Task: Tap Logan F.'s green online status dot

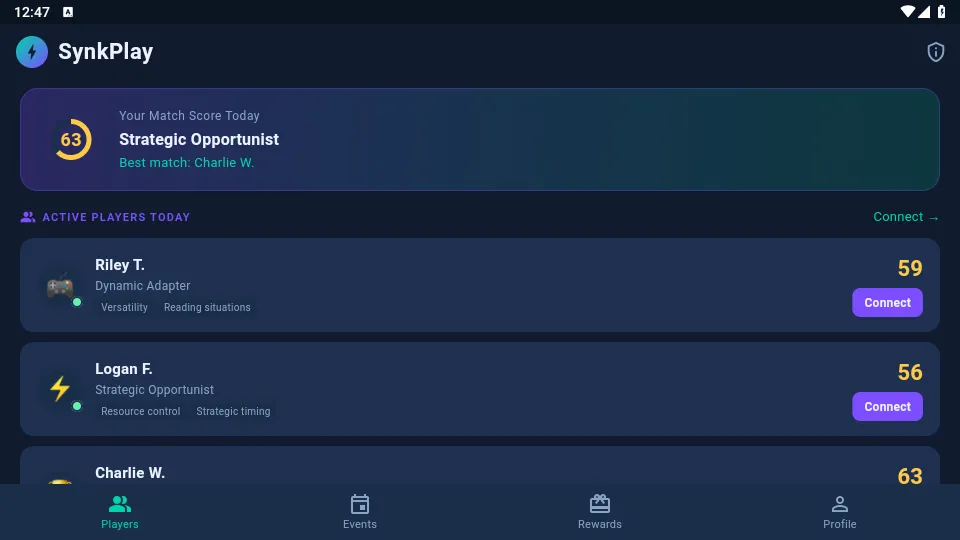Action: pyautogui.click(x=77, y=406)
